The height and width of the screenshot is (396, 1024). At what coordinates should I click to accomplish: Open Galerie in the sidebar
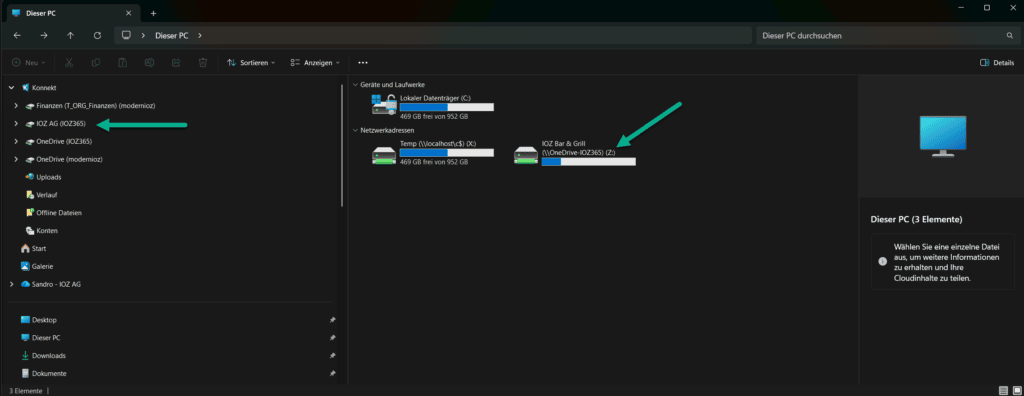pos(37,266)
